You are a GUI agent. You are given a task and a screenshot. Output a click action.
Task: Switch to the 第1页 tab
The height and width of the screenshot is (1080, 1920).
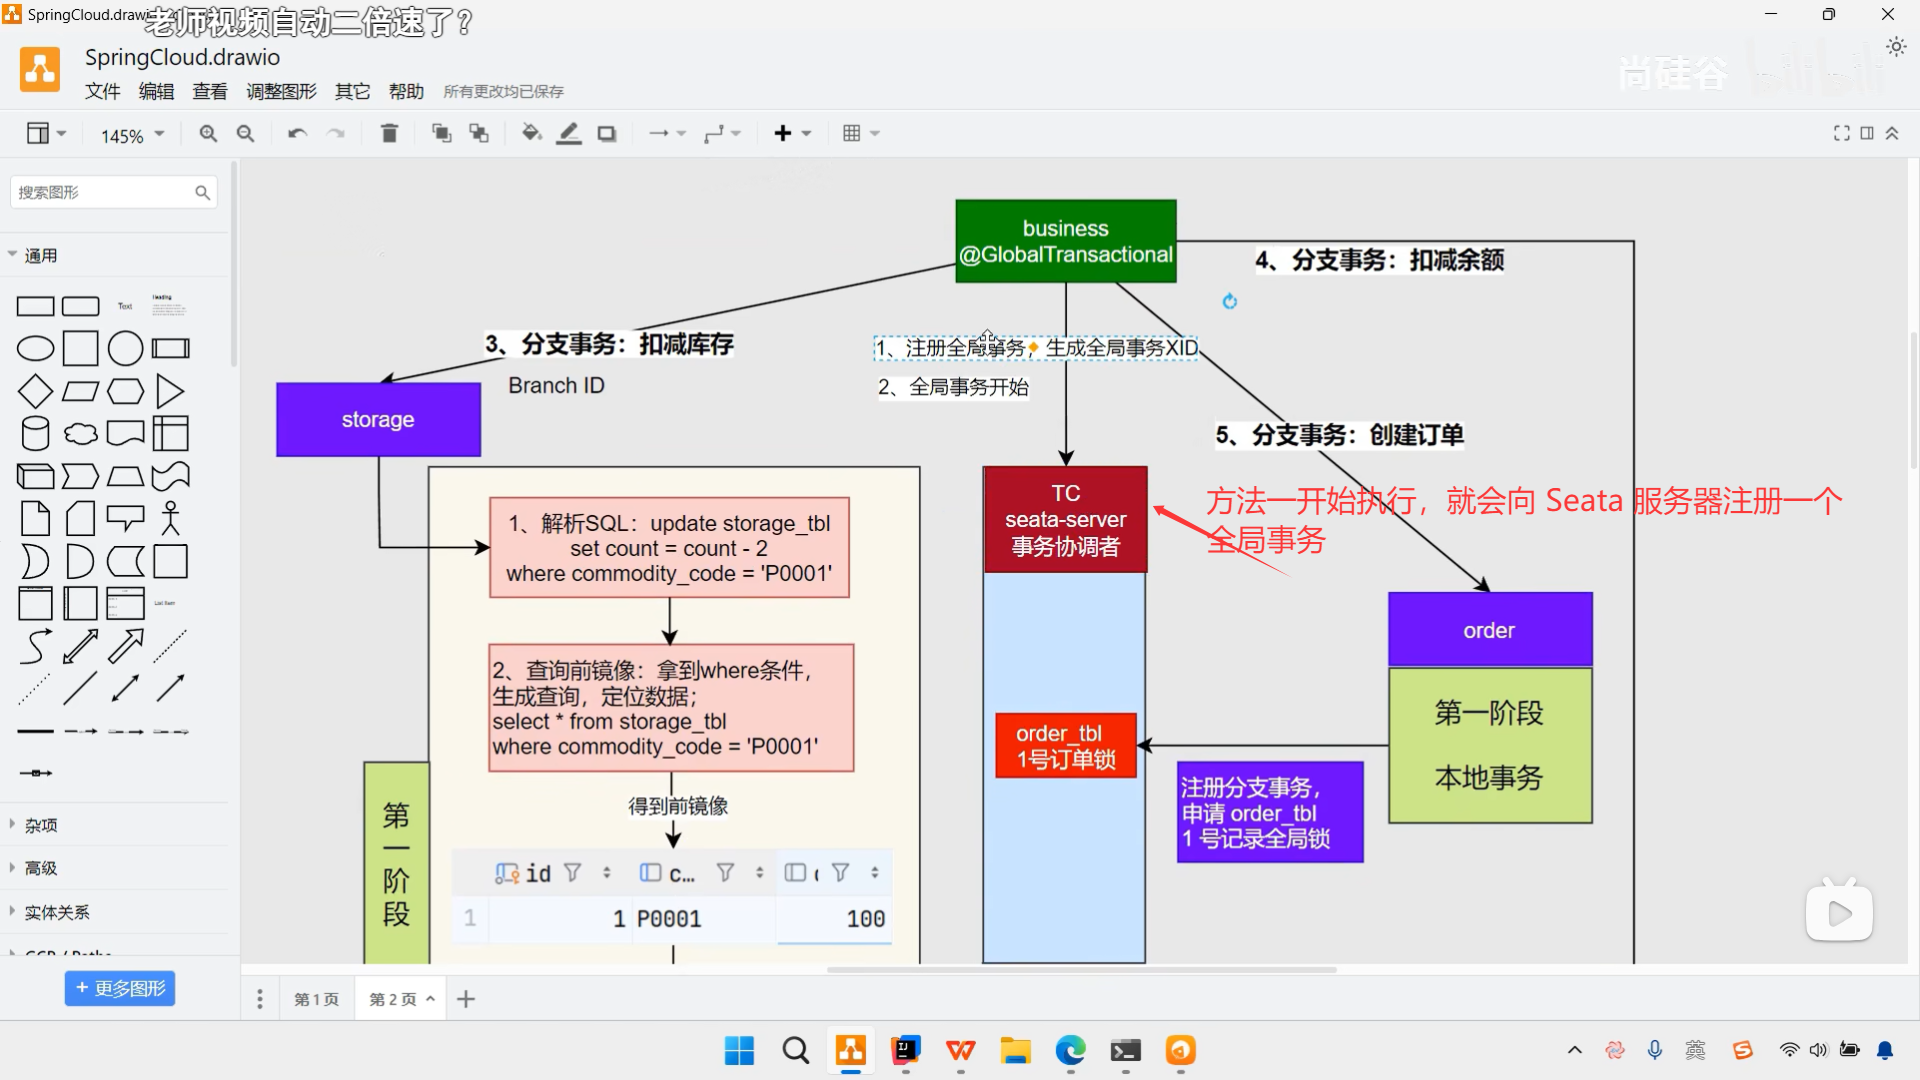pyautogui.click(x=316, y=999)
